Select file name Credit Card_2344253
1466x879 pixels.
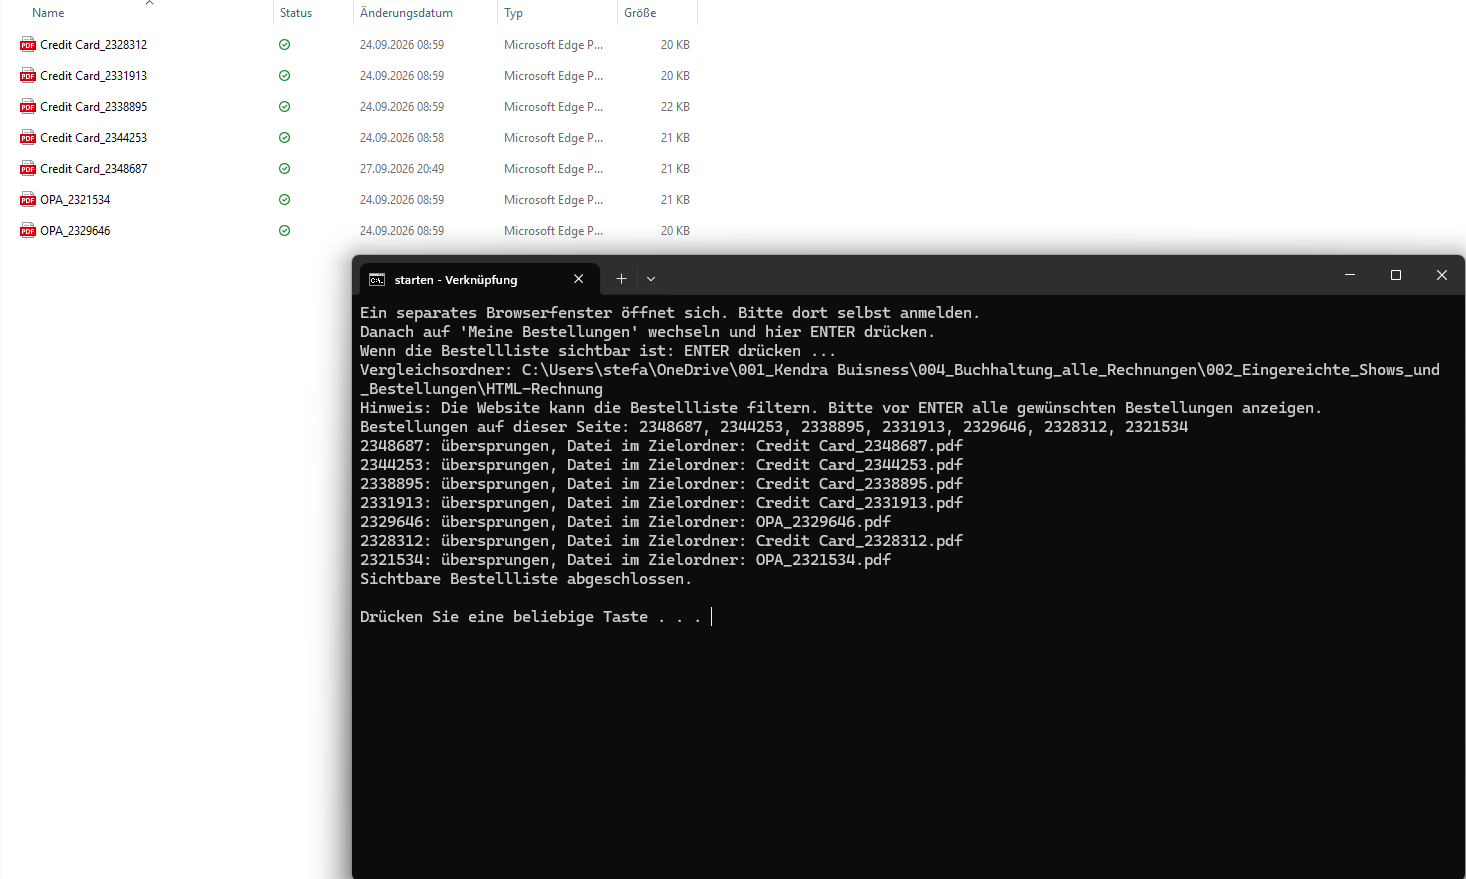pos(94,138)
